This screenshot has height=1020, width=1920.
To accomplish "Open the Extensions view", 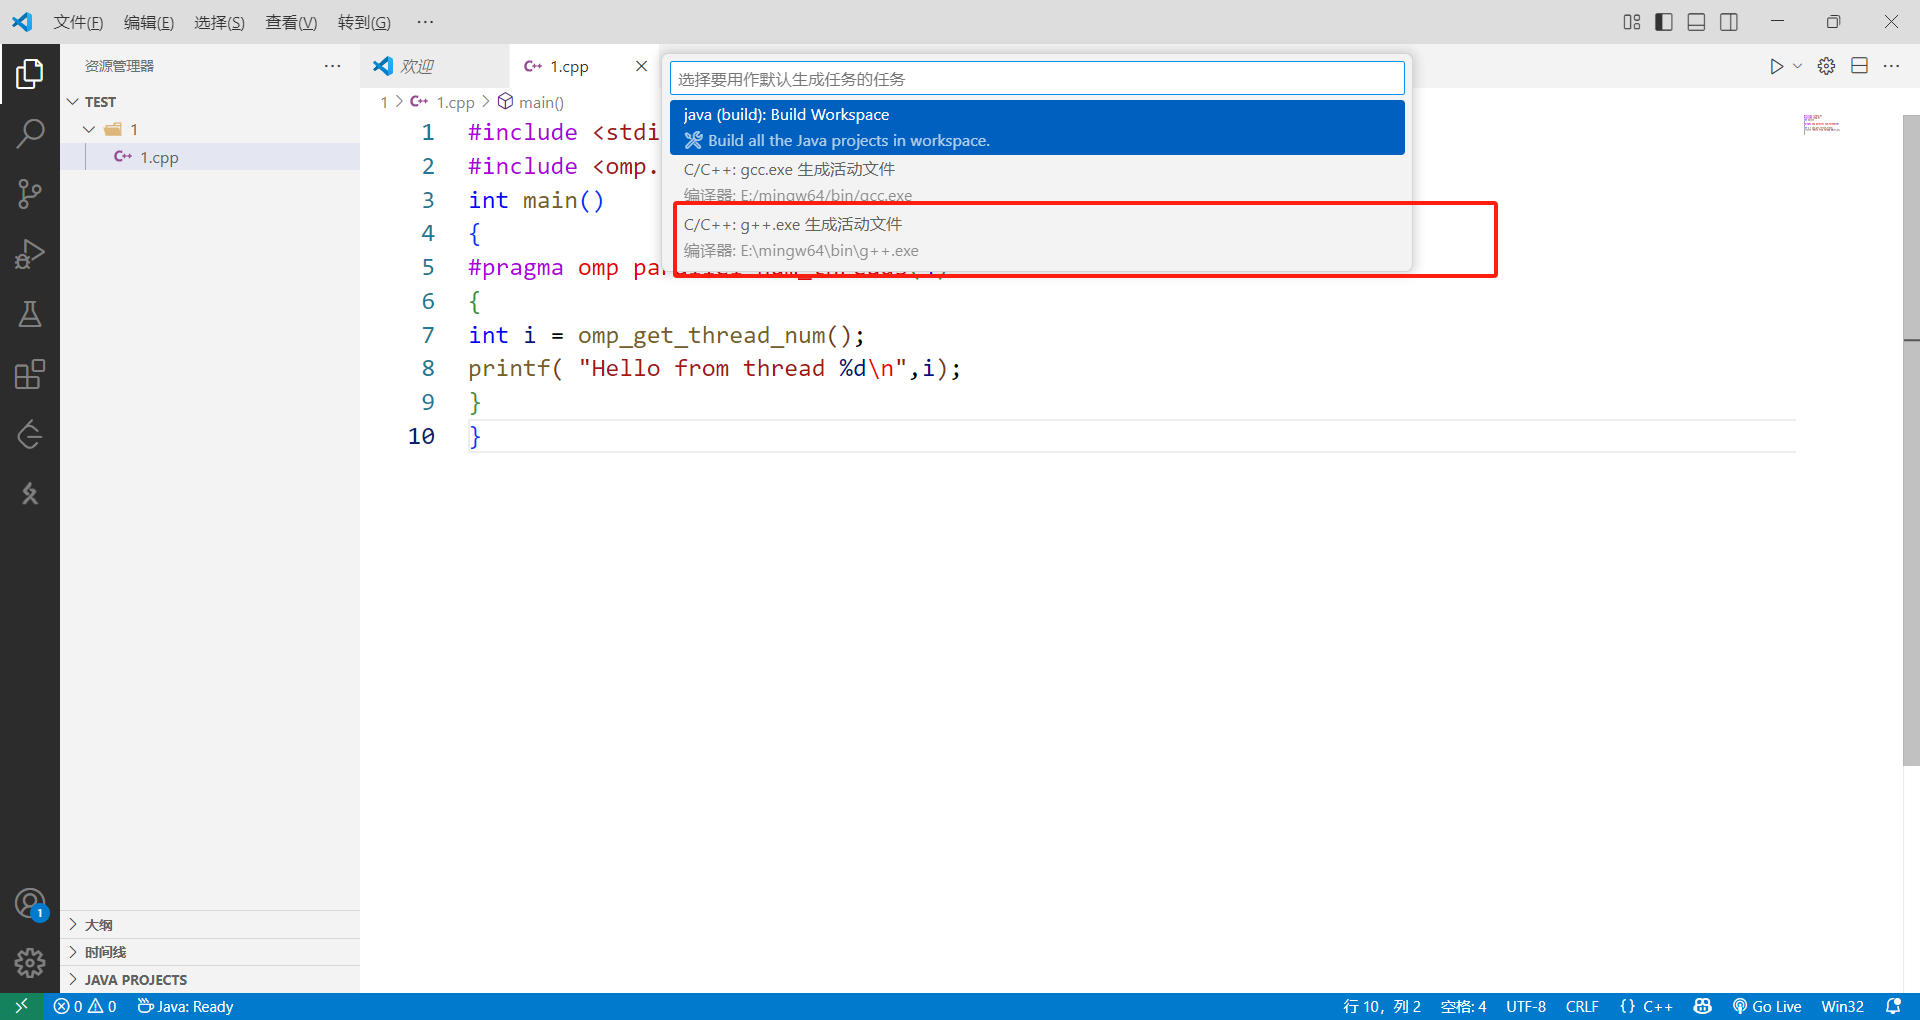I will coord(30,374).
